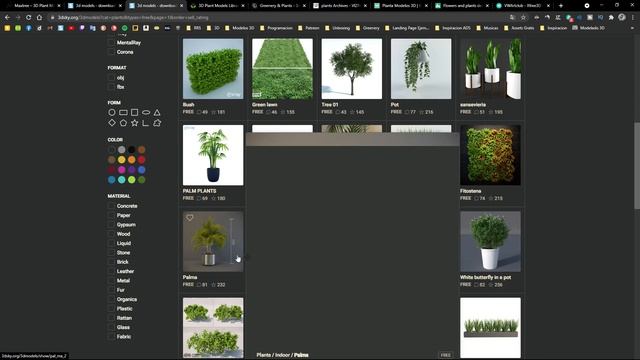This screenshot has height=360, width=640.
Task: Open the browser extensions puzzle icon
Action: point(611,18)
